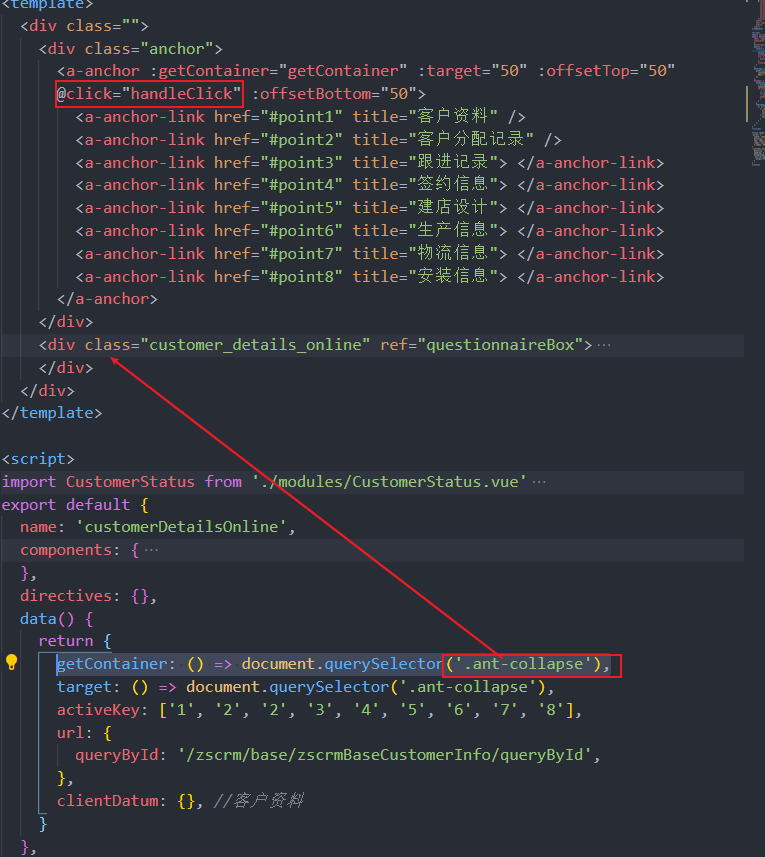This screenshot has width=765, height=857.
Task: Click href="#point1" in anchor link
Action: (278, 117)
